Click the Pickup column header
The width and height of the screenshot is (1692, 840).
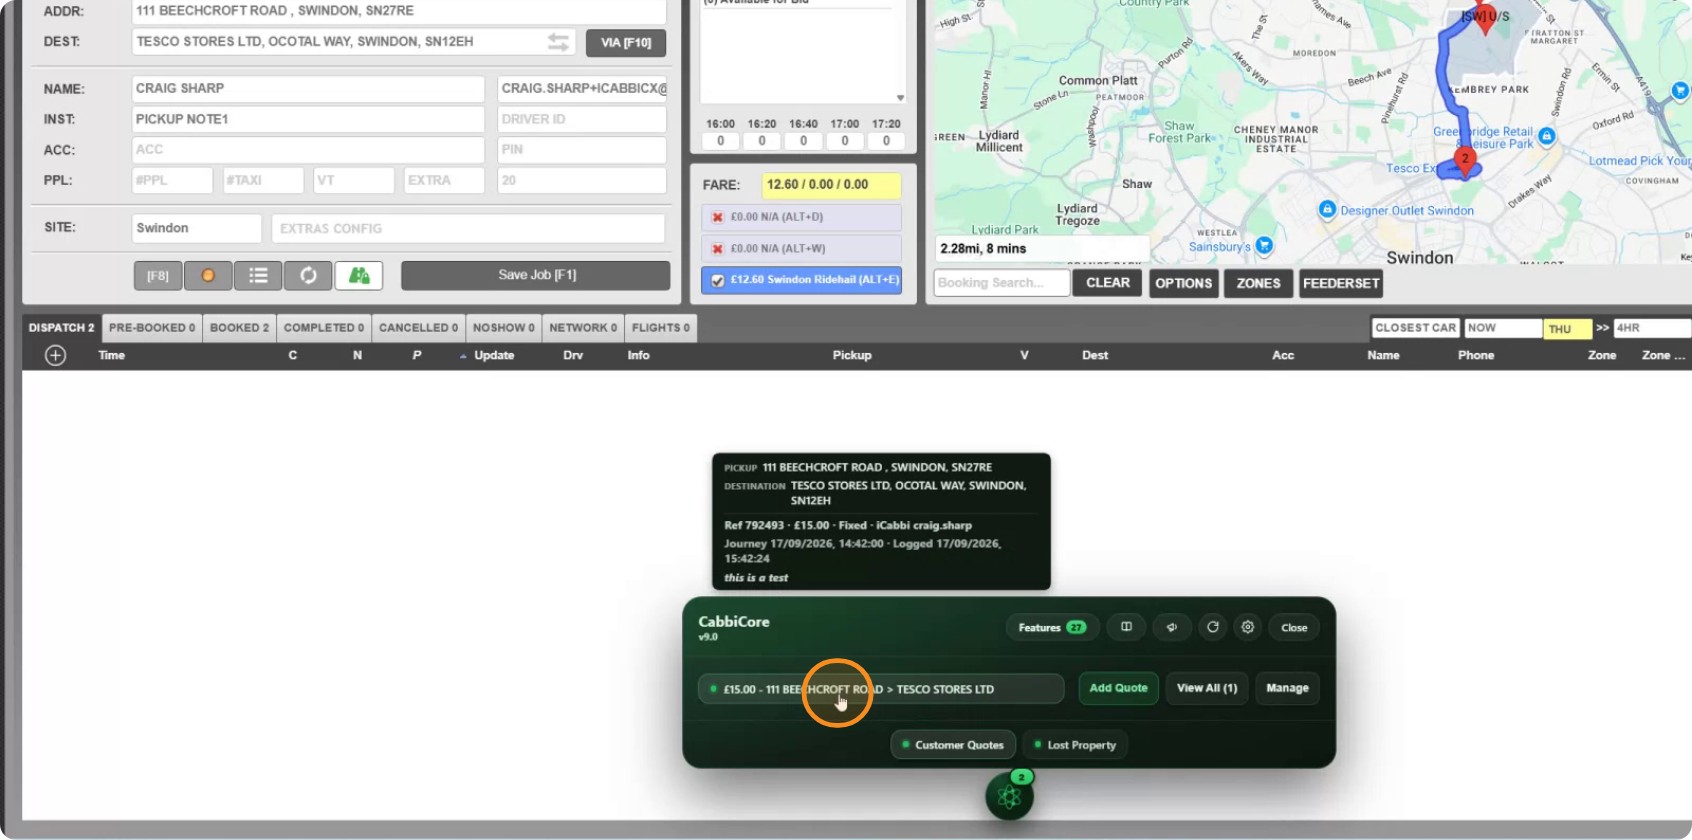tap(852, 355)
